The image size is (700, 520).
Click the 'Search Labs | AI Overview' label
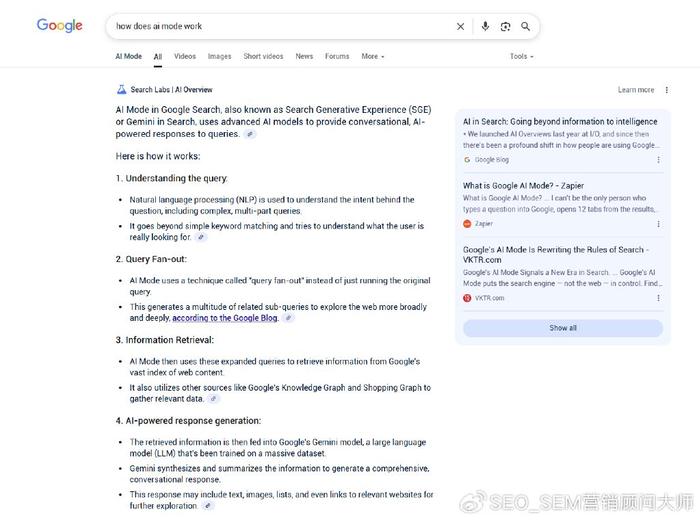click(171, 90)
